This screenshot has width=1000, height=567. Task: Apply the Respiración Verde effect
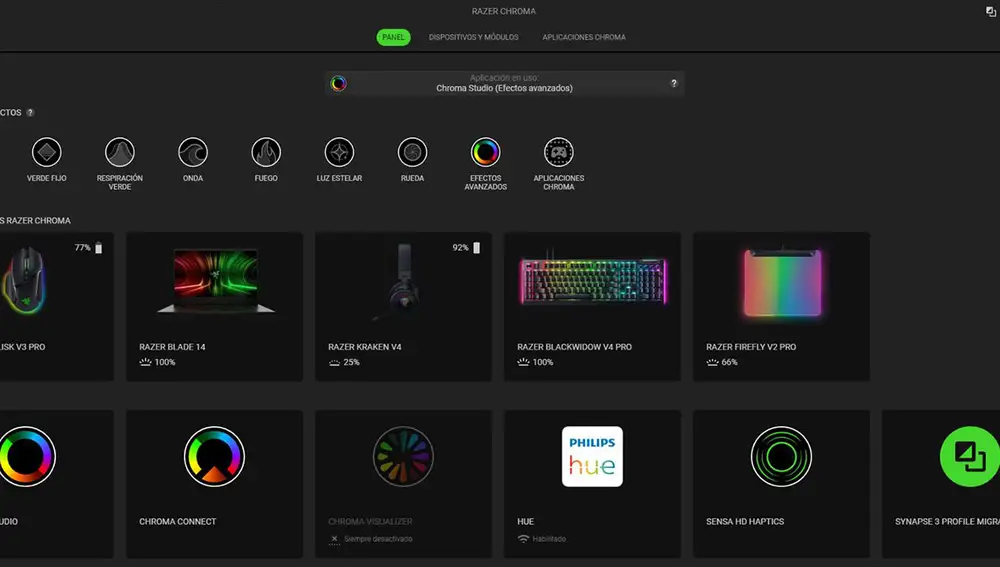point(120,153)
